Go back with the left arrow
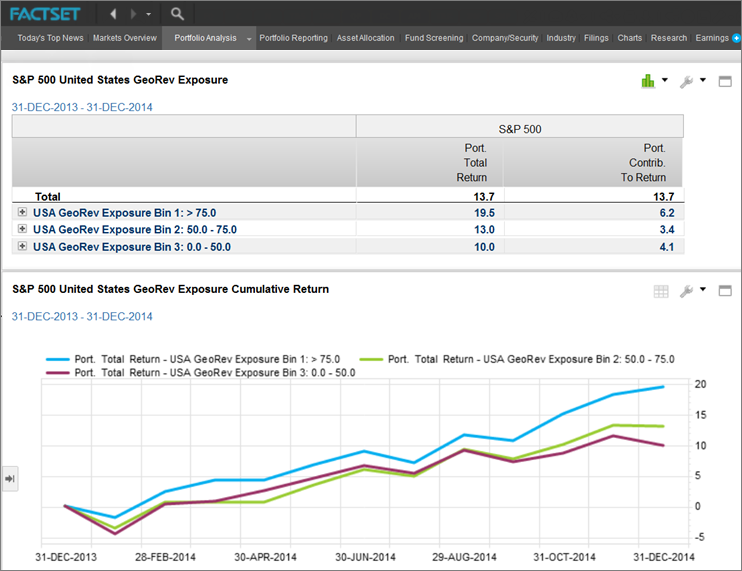742x571 pixels. [x=113, y=14]
